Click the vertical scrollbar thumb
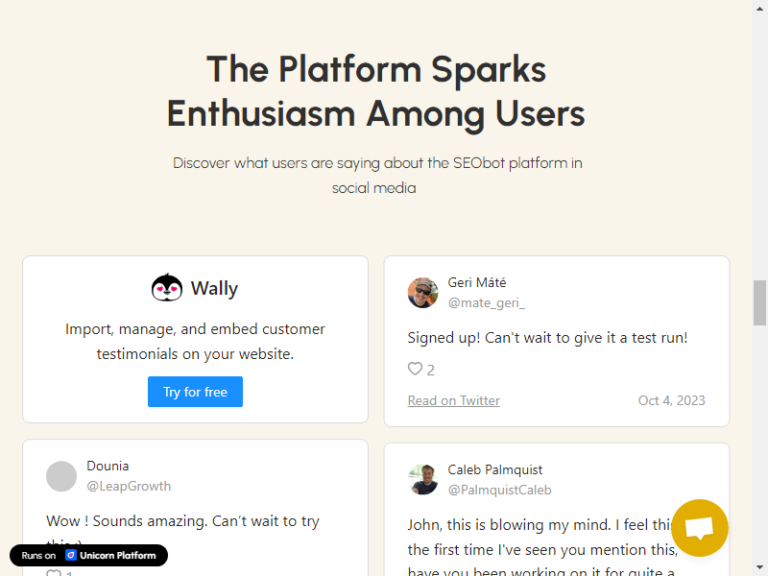 (760, 303)
